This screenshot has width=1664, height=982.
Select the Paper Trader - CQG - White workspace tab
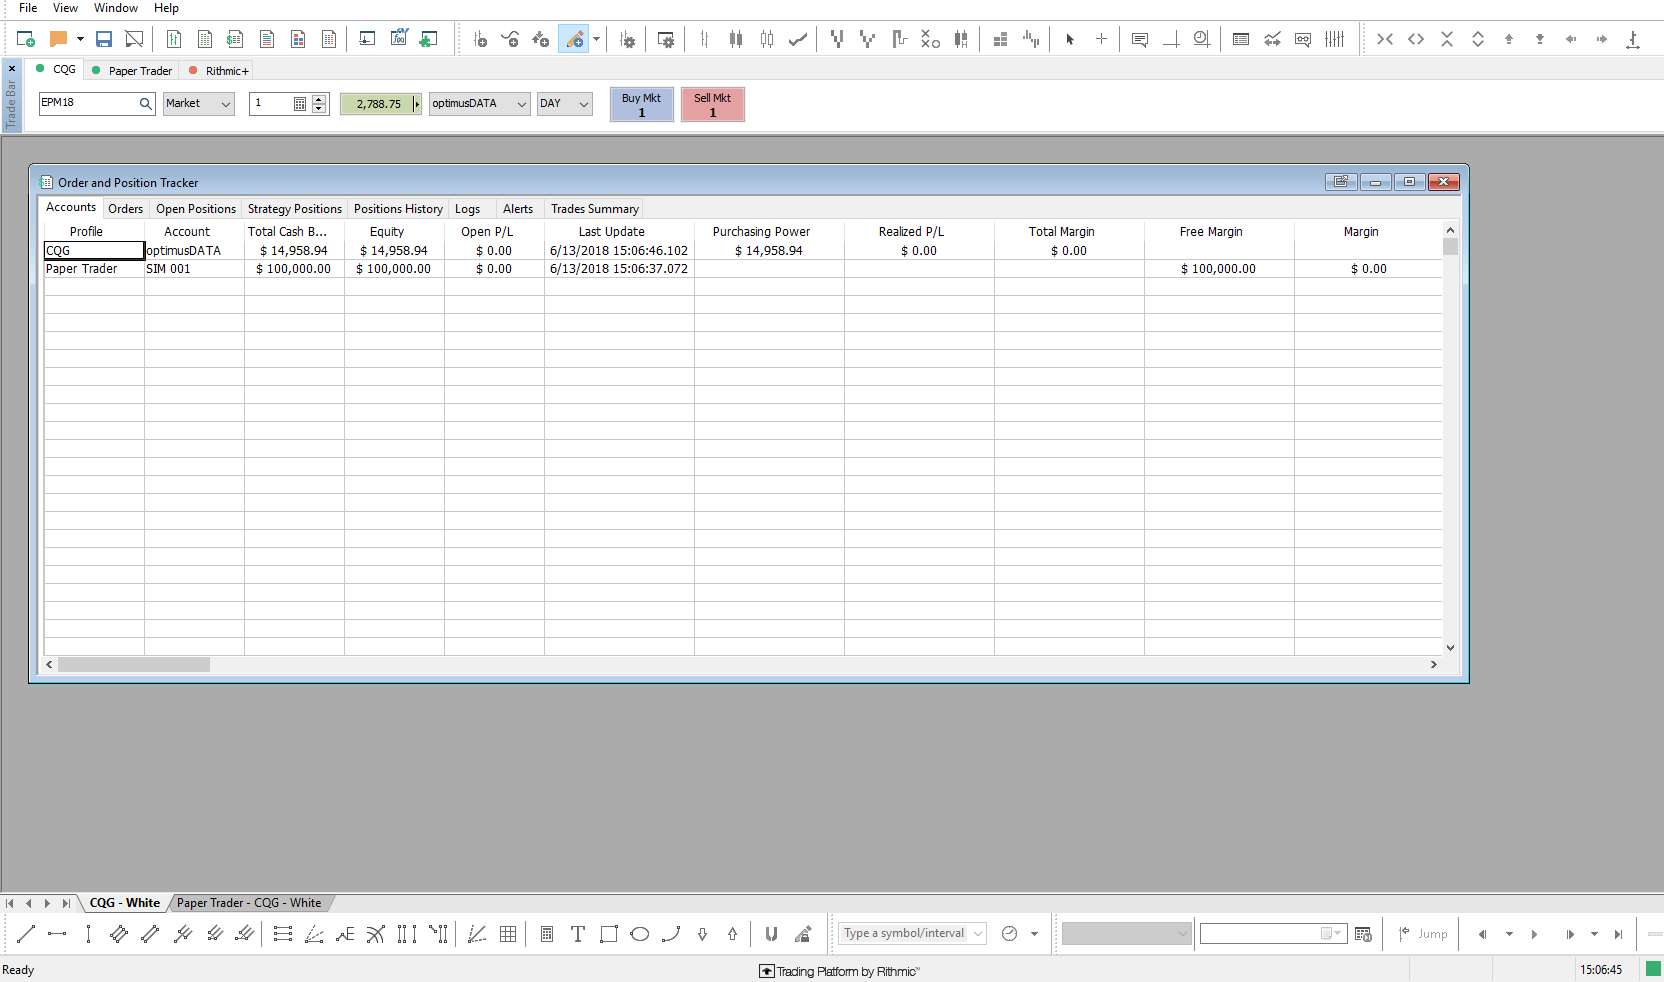[x=249, y=903]
